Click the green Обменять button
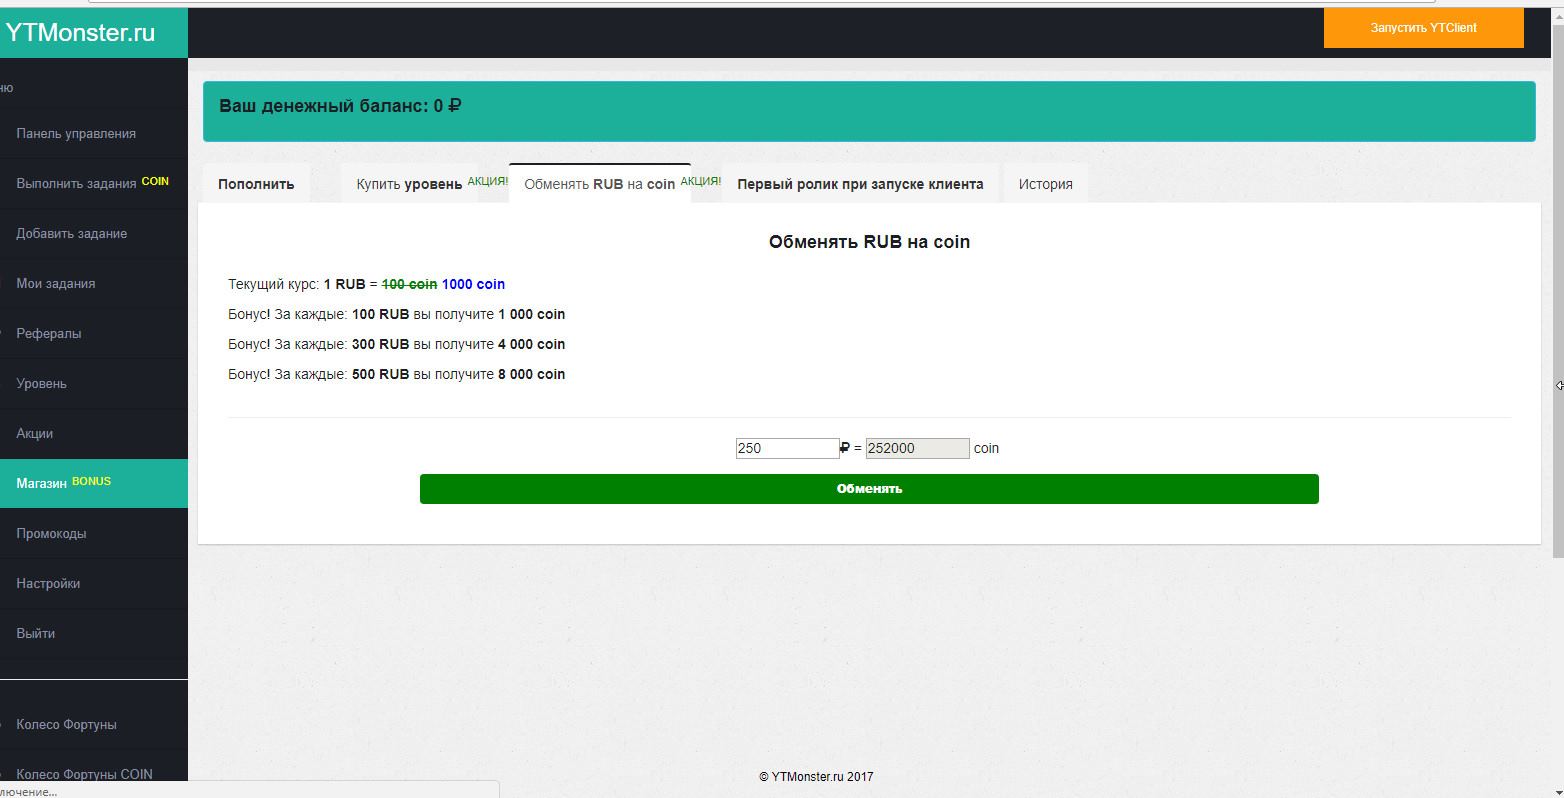 (869, 489)
